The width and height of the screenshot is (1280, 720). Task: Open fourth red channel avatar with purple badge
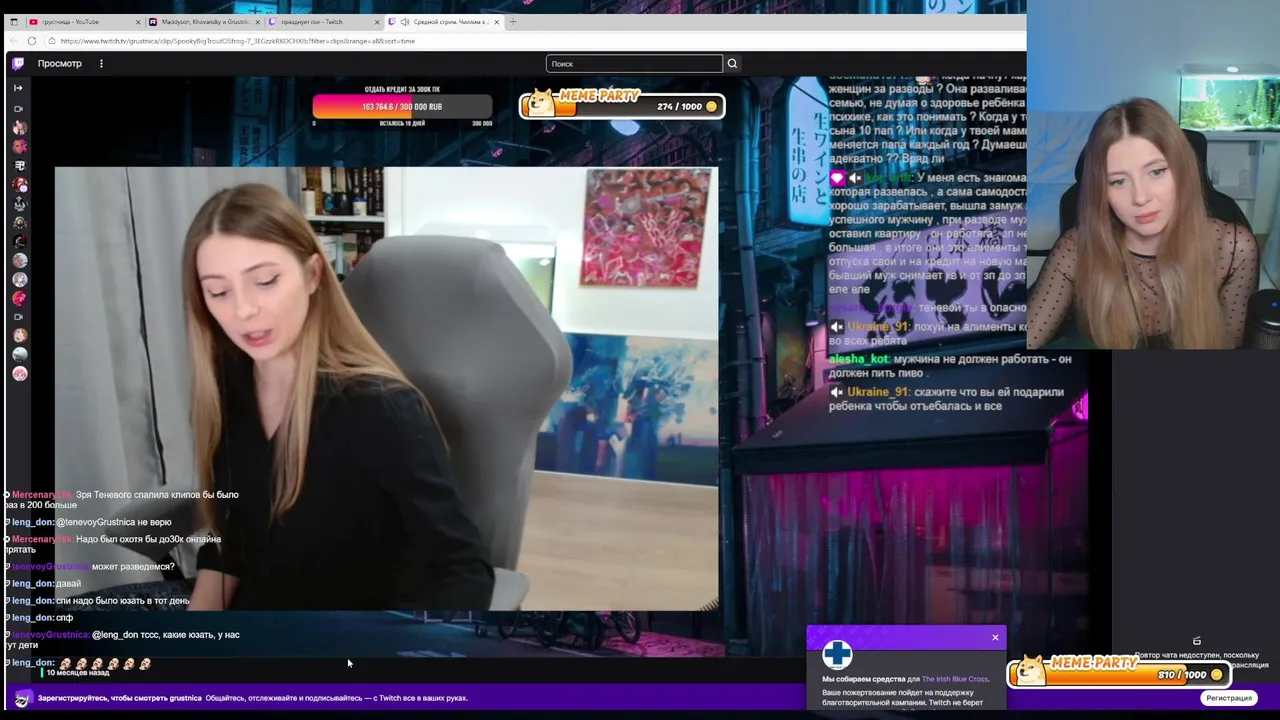pyautogui.click(x=19, y=184)
